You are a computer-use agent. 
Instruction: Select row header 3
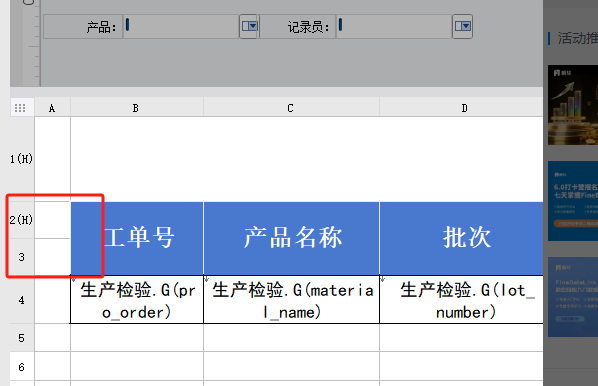pyautogui.click(x=22, y=257)
